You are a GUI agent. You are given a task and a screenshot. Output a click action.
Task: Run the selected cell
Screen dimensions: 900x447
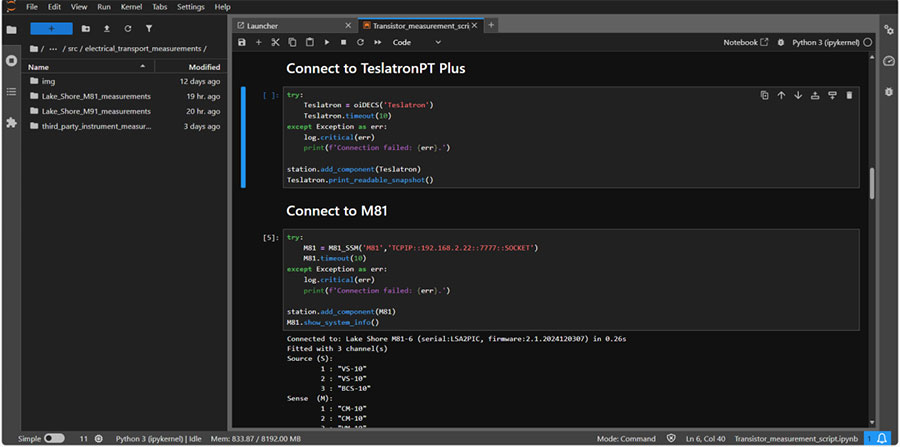pos(327,43)
